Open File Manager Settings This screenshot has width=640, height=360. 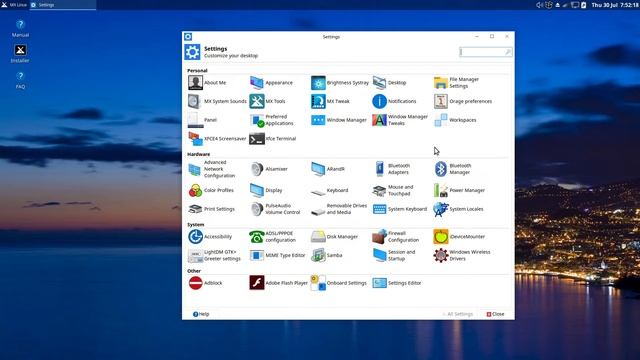tap(456, 83)
